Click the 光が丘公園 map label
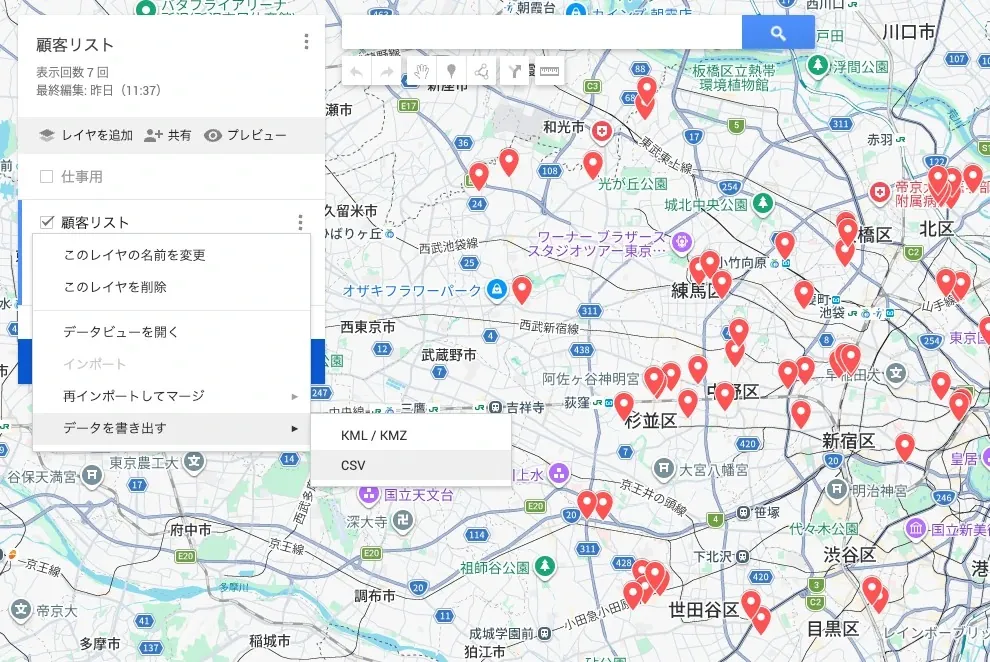The width and height of the screenshot is (990, 662). point(633,184)
